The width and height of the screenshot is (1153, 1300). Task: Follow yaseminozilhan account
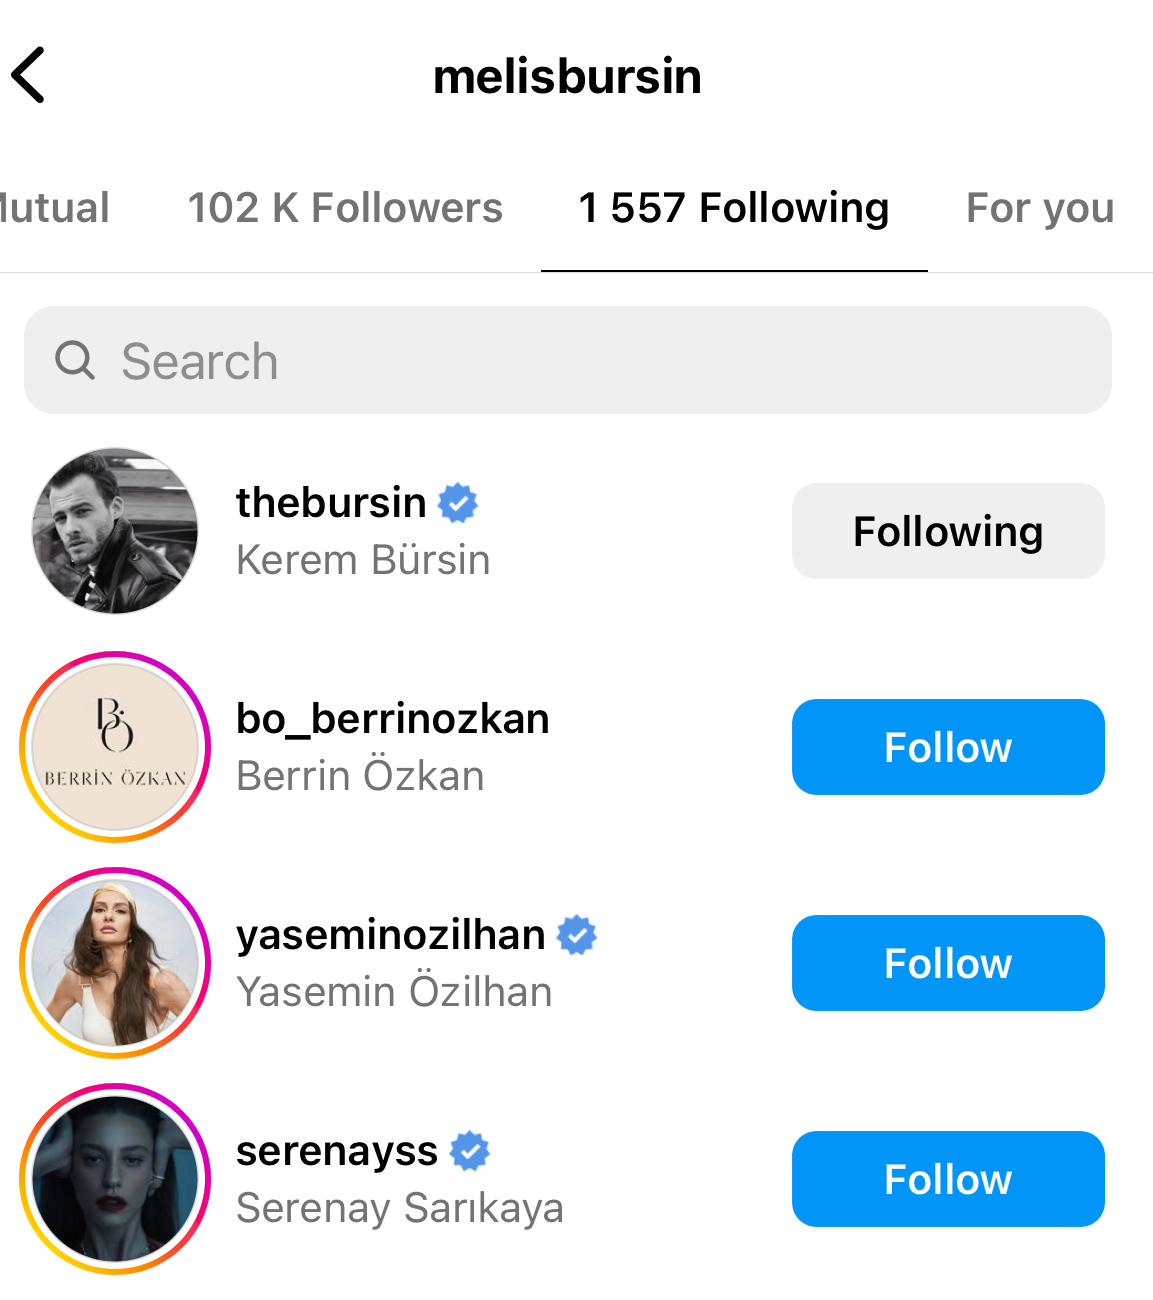tap(948, 963)
